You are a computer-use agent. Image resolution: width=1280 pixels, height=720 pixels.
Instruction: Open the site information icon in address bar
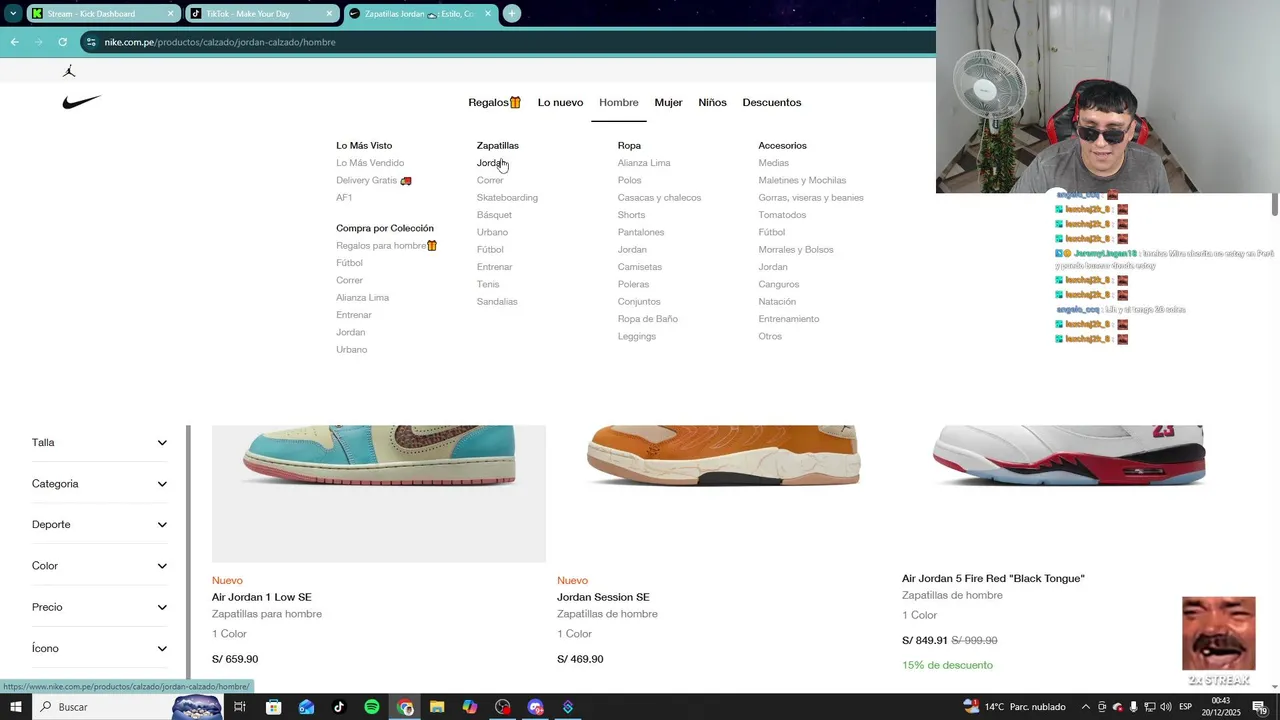(x=91, y=42)
